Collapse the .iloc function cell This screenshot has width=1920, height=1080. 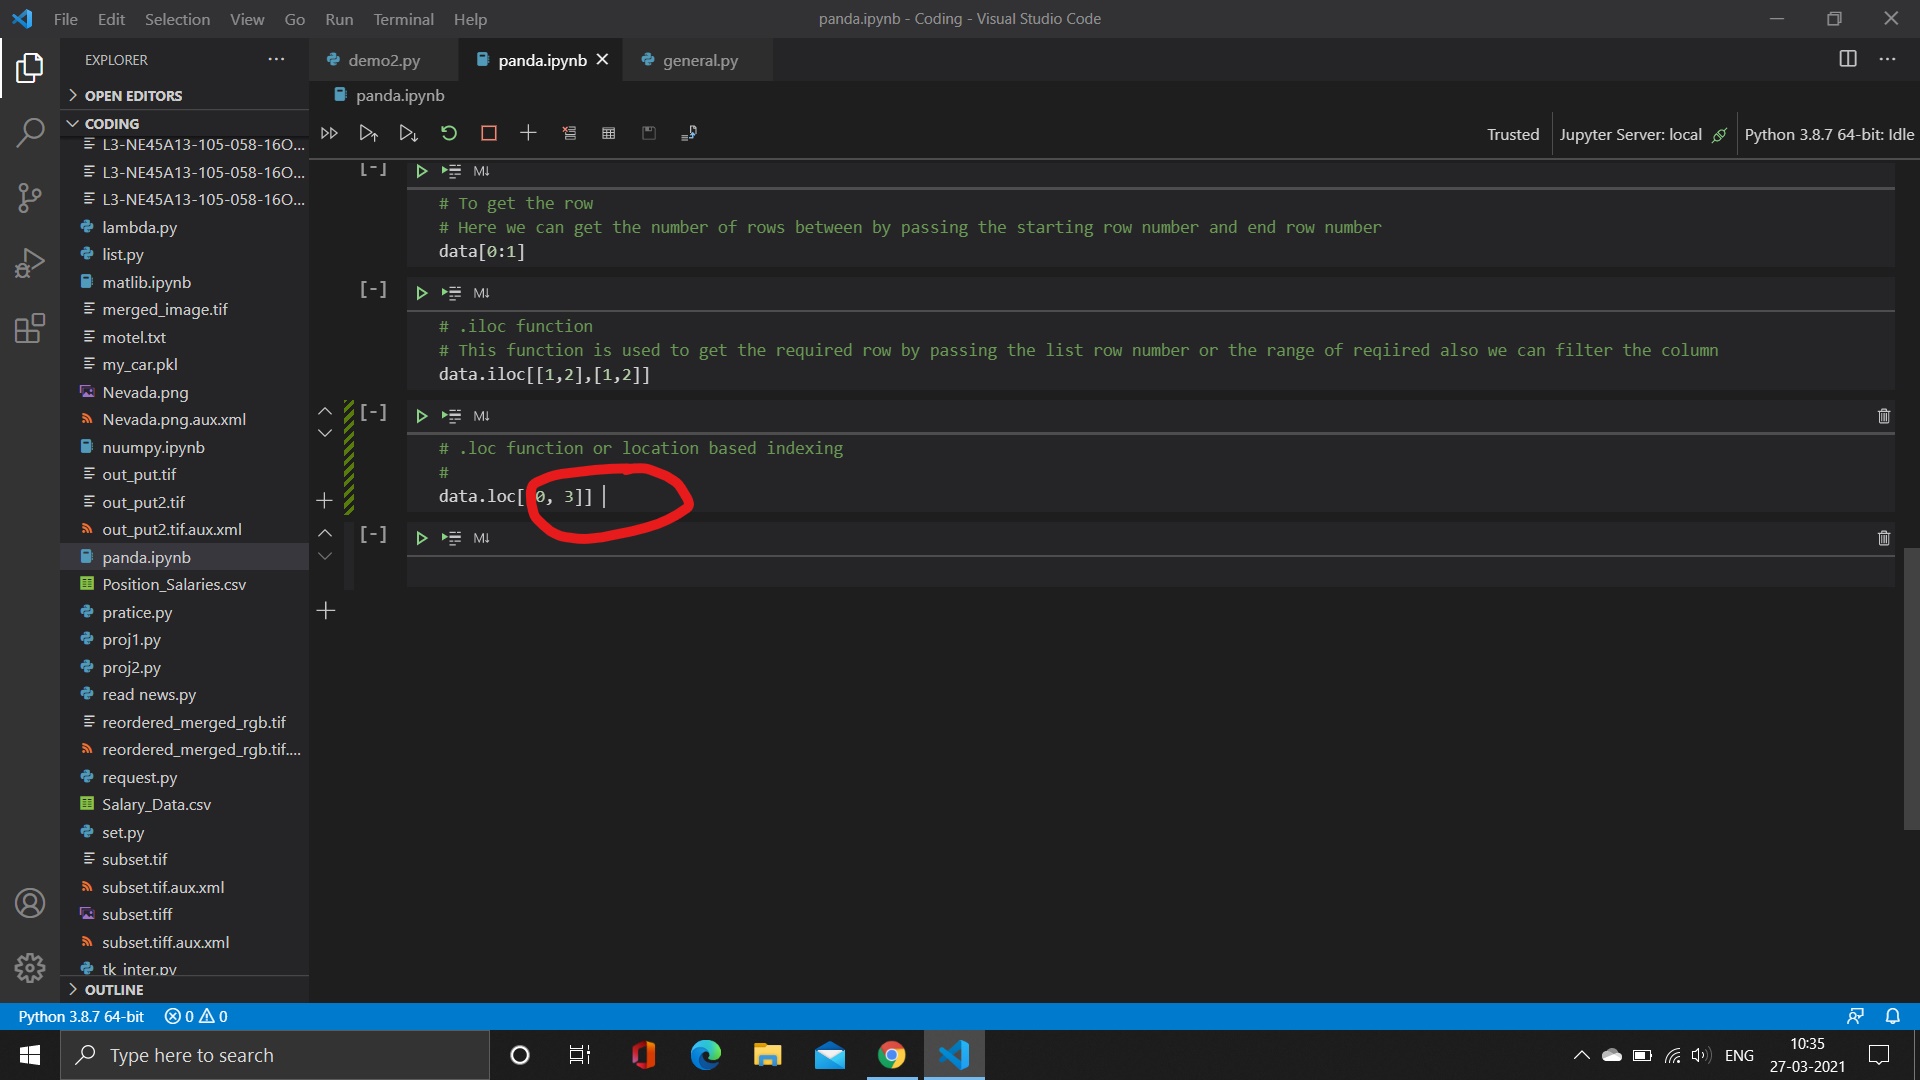pos(372,289)
